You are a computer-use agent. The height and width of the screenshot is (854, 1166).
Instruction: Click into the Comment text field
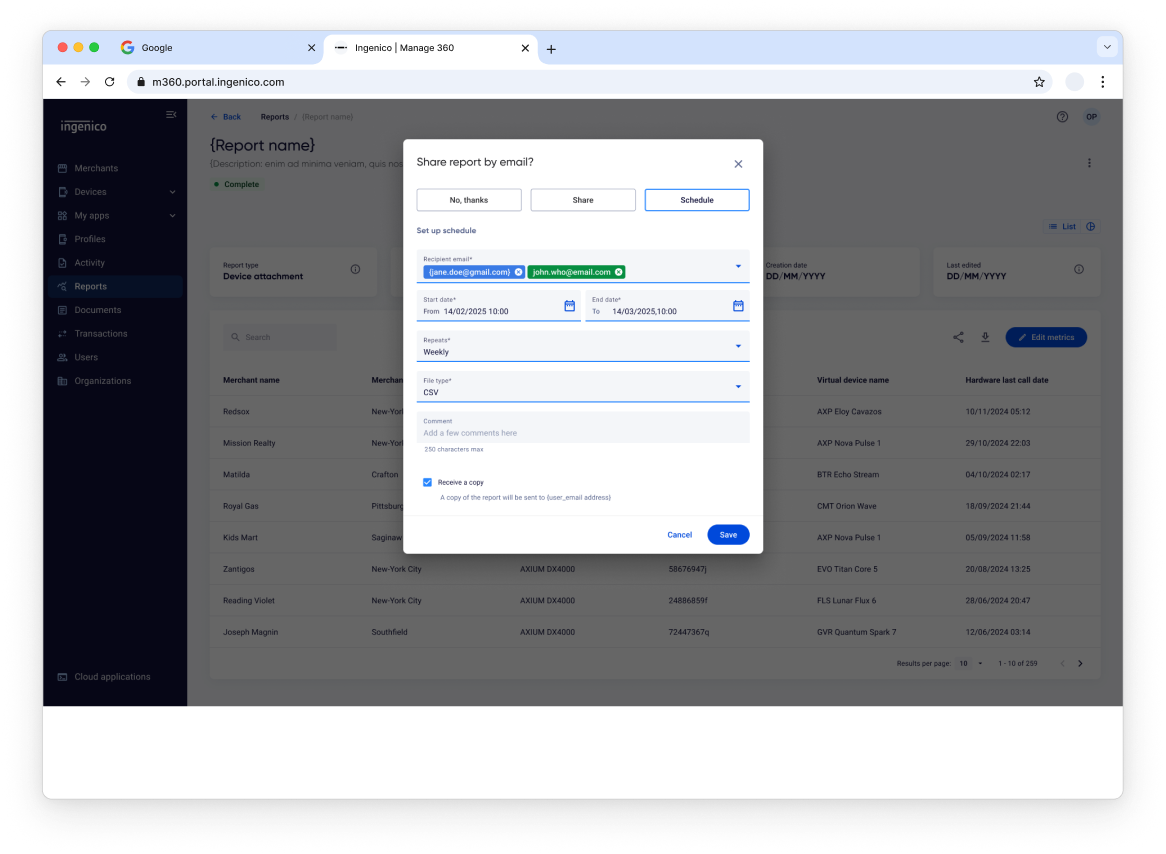tap(582, 433)
